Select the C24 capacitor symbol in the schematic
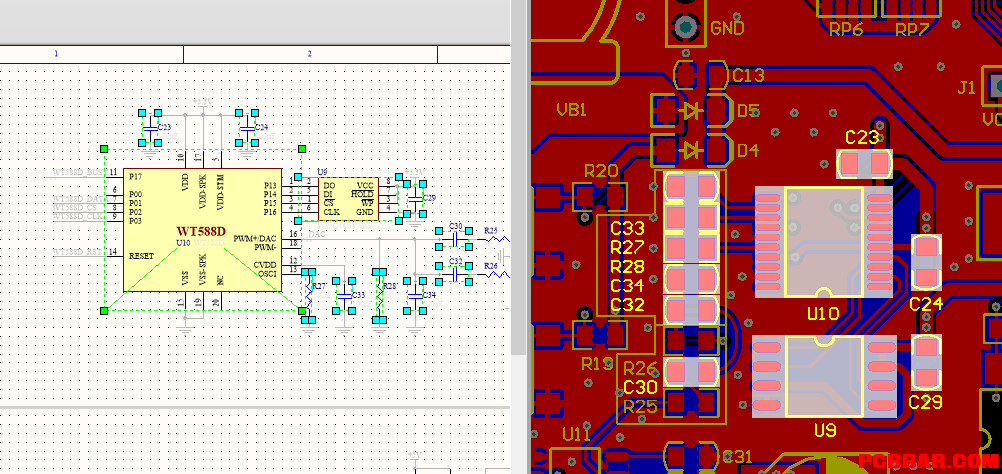Screen dimensions: 1002x474 pos(247,128)
